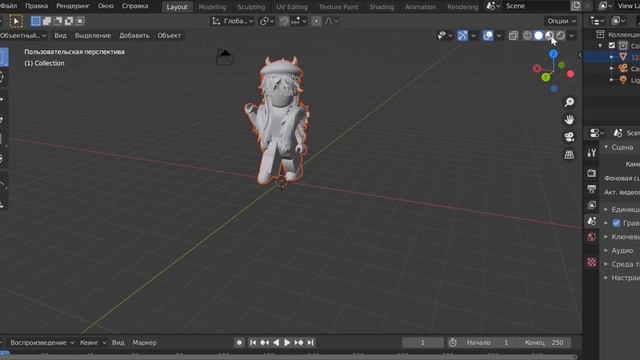Open the Окно menu
The width and height of the screenshot is (640, 360).
[x=106, y=6]
